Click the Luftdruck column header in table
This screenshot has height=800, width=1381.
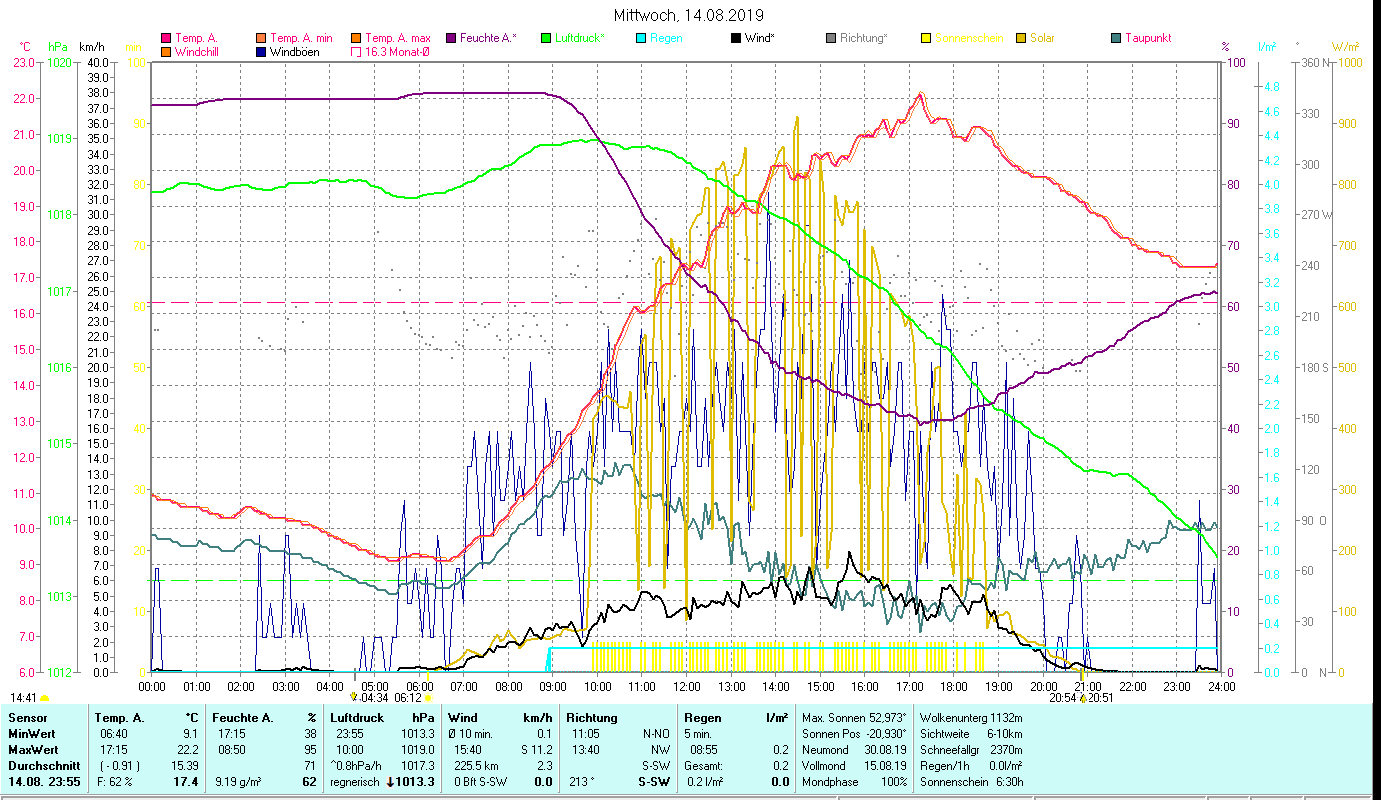[x=356, y=717]
